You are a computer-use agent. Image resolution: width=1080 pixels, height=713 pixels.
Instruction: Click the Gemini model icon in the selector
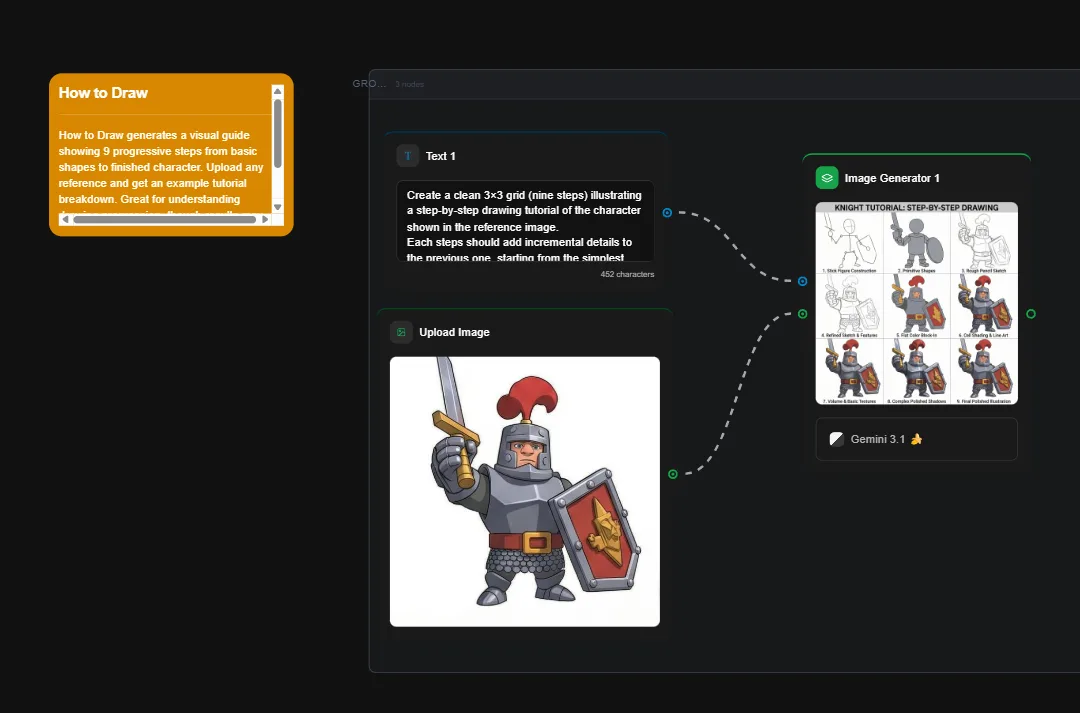click(x=836, y=438)
